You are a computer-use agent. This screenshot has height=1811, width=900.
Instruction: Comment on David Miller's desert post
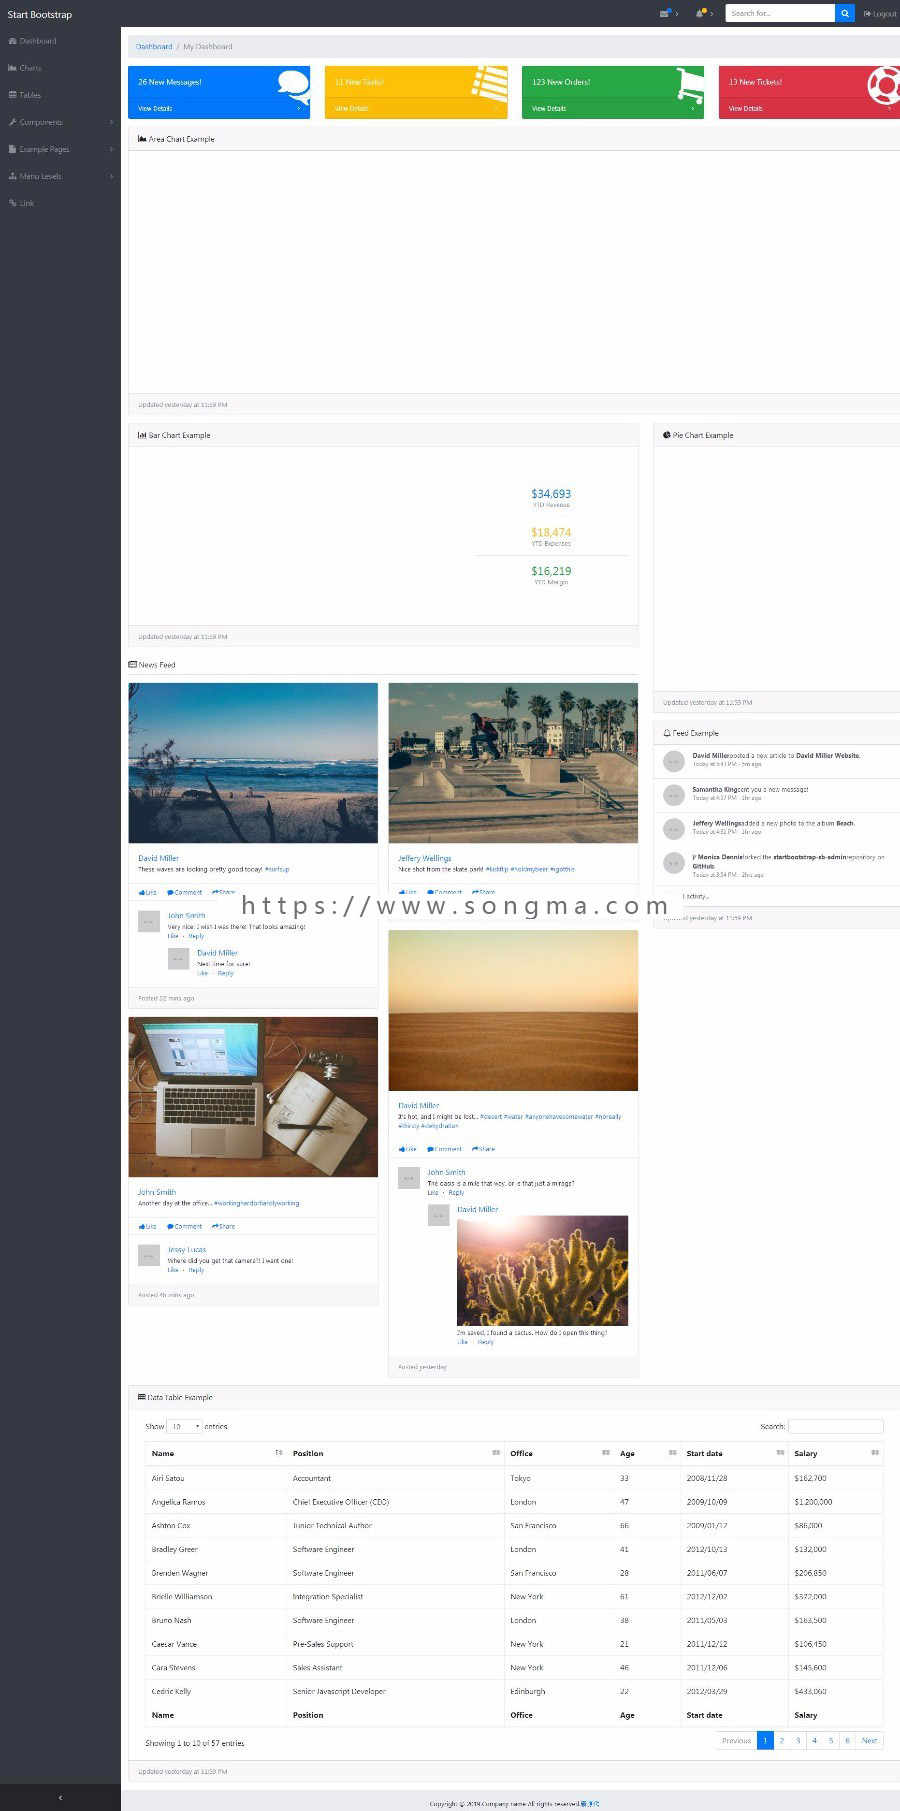click(444, 1149)
